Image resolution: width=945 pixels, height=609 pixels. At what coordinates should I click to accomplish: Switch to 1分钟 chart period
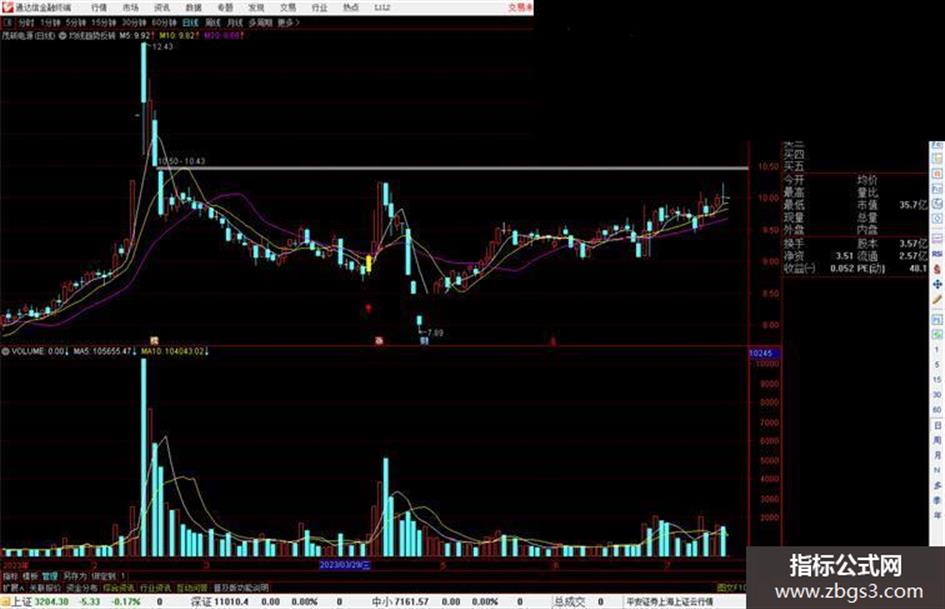click(50, 22)
